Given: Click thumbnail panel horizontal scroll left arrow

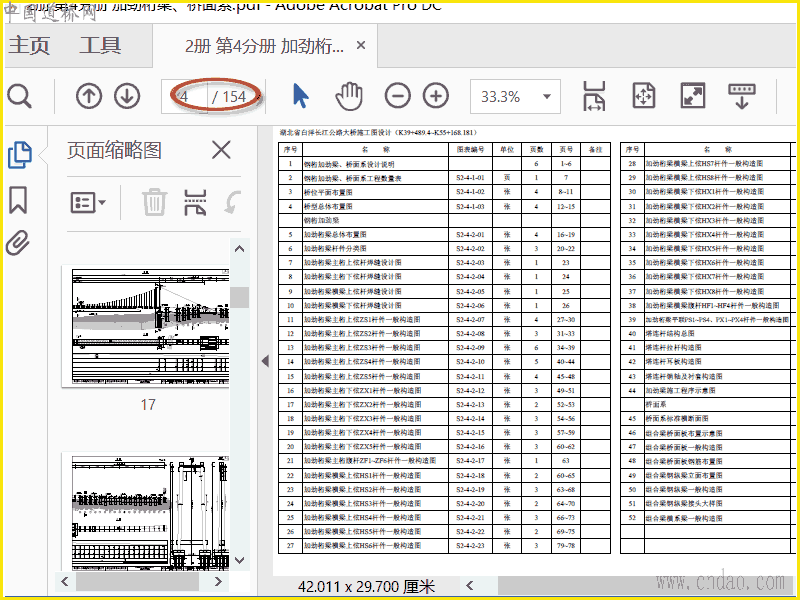Looking at the screenshot, I should [x=65, y=581].
